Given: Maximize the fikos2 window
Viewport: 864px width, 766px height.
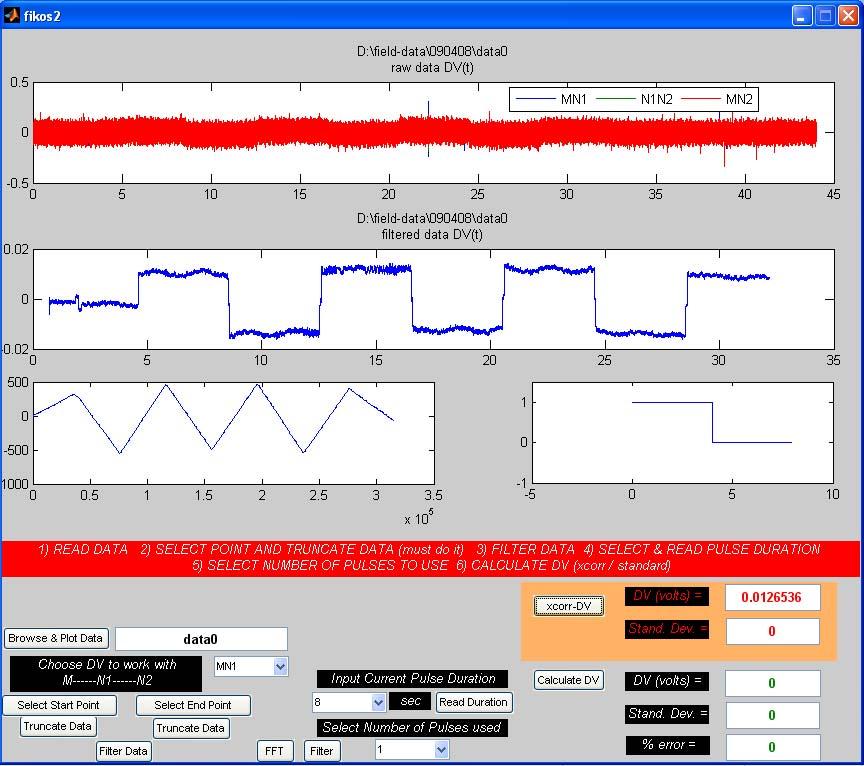Looking at the screenshot, I should [x=825, y=15].
